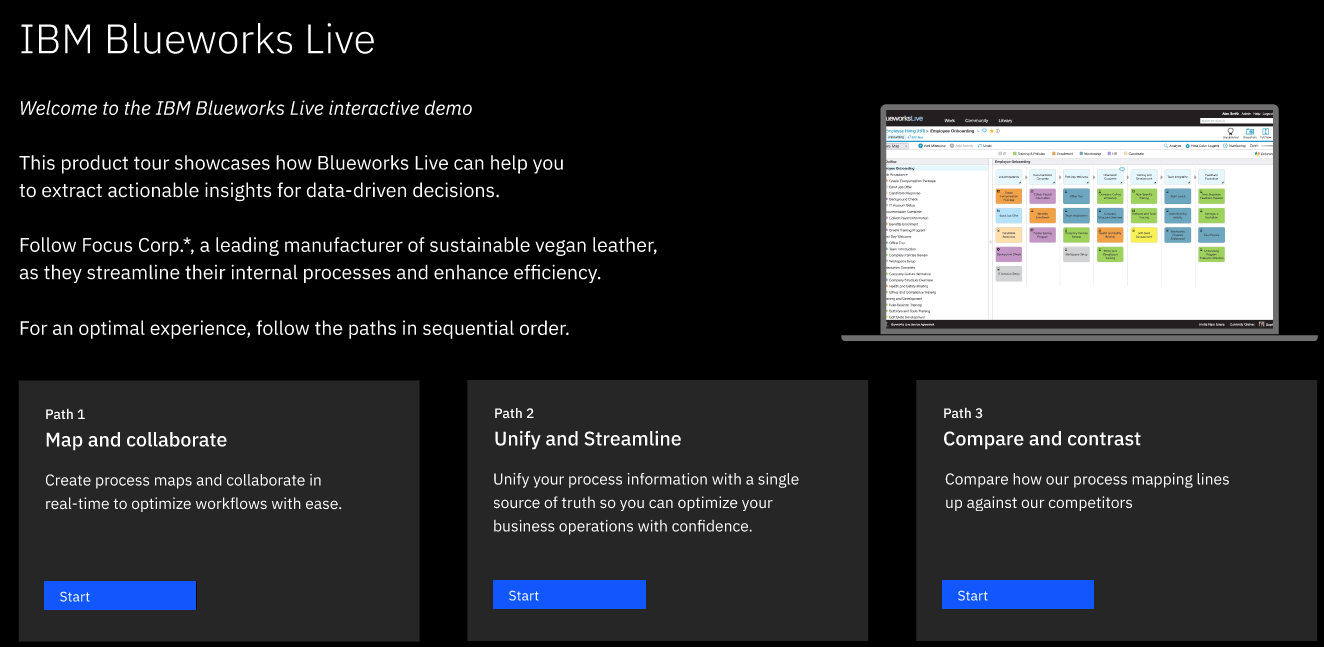1324x647 pixels.
Task: Click the Snapshots folder icon
Action: point(1250,132)
